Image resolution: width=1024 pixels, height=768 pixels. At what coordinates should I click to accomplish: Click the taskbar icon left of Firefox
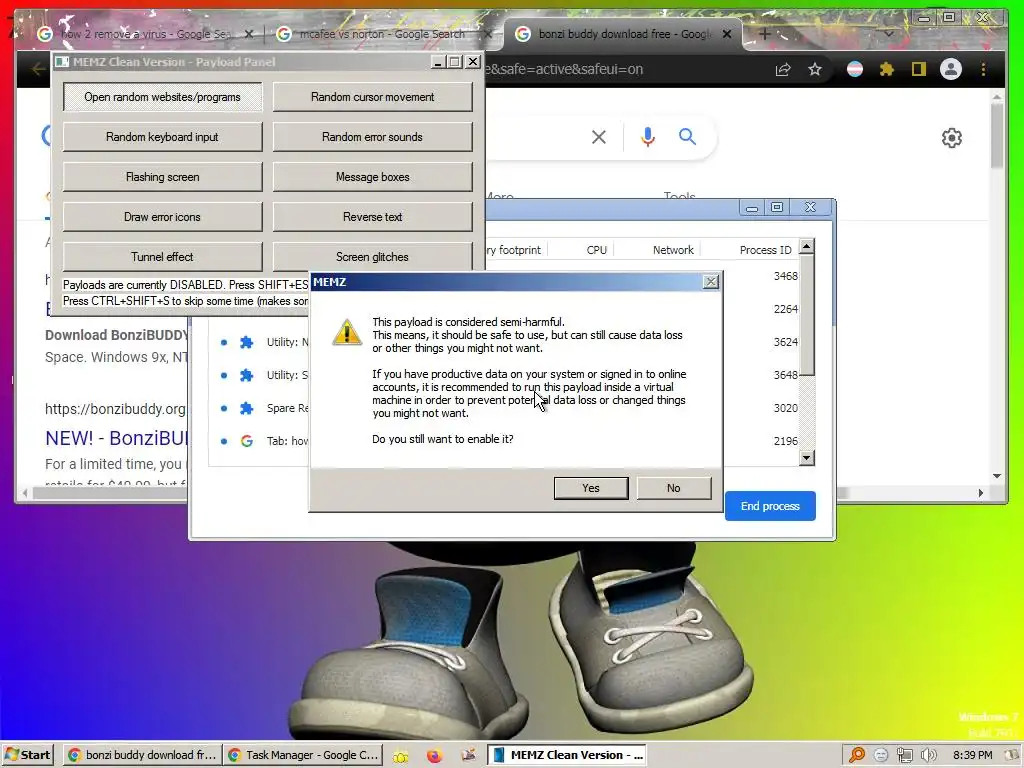[401, 756]
